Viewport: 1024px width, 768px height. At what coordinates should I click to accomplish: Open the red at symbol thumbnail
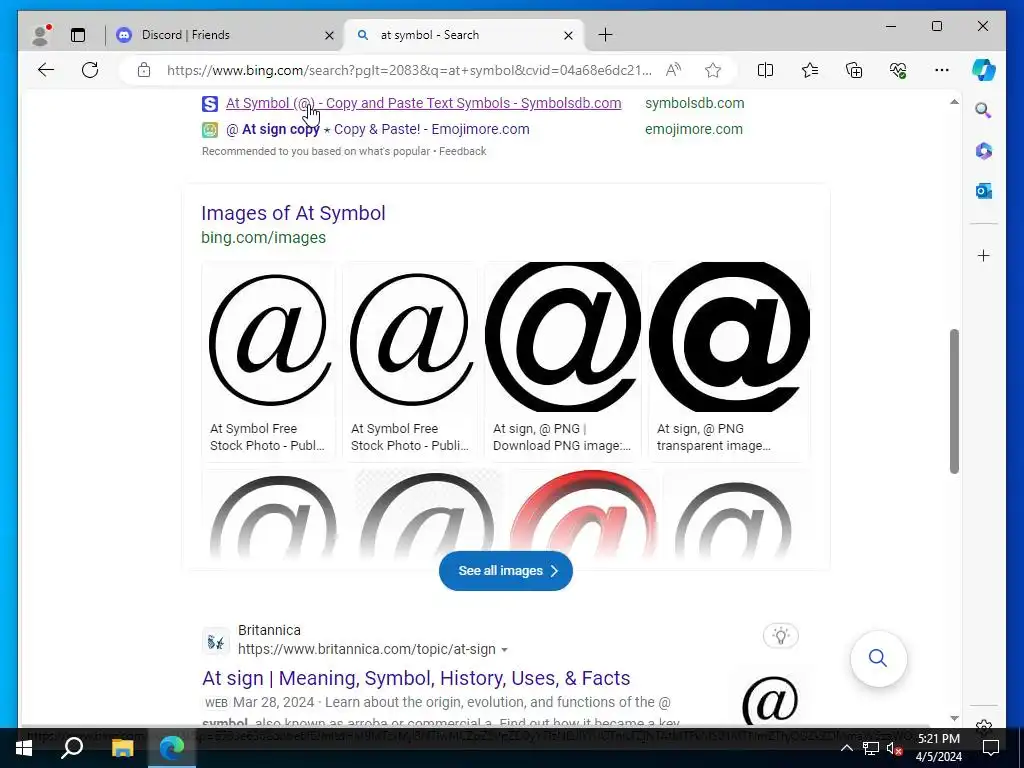point(583,513)
